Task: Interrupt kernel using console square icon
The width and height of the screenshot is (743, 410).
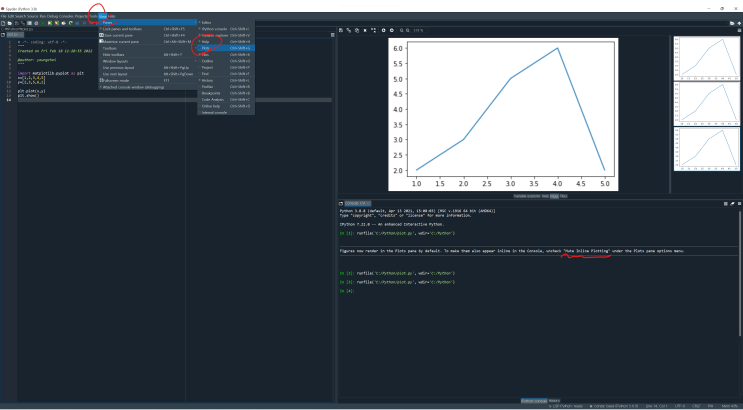Action: click(x=725, y=203)
